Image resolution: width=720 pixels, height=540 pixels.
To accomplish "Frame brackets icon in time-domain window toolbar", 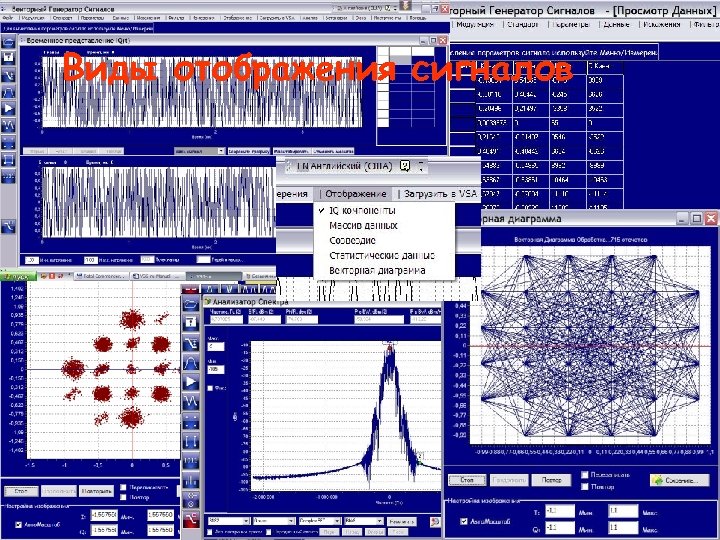I will [8, 159].
